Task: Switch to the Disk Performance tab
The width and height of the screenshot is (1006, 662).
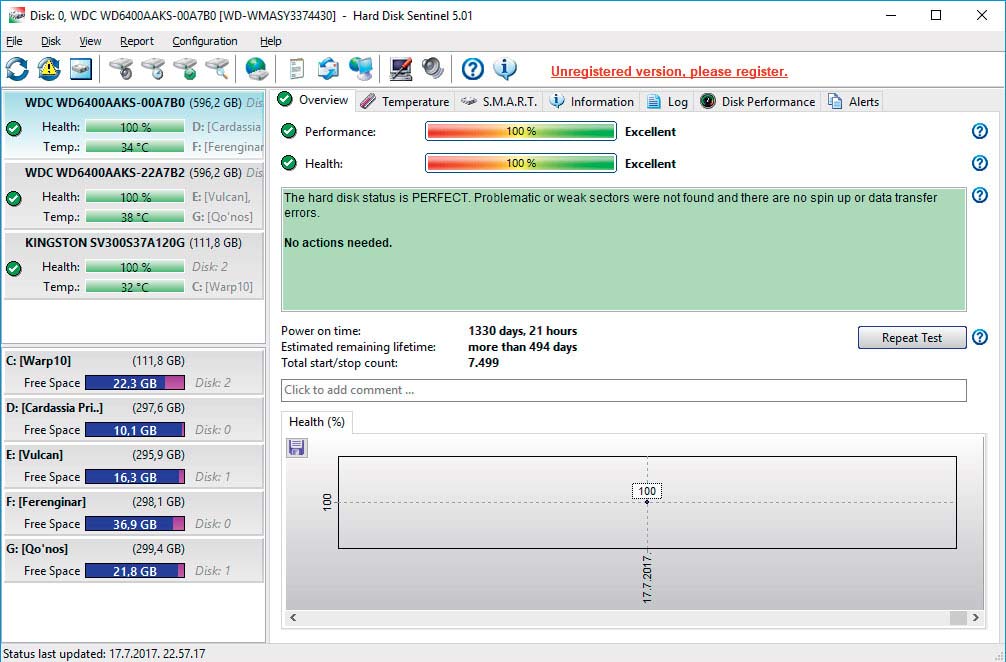Action: coord(758,101)
